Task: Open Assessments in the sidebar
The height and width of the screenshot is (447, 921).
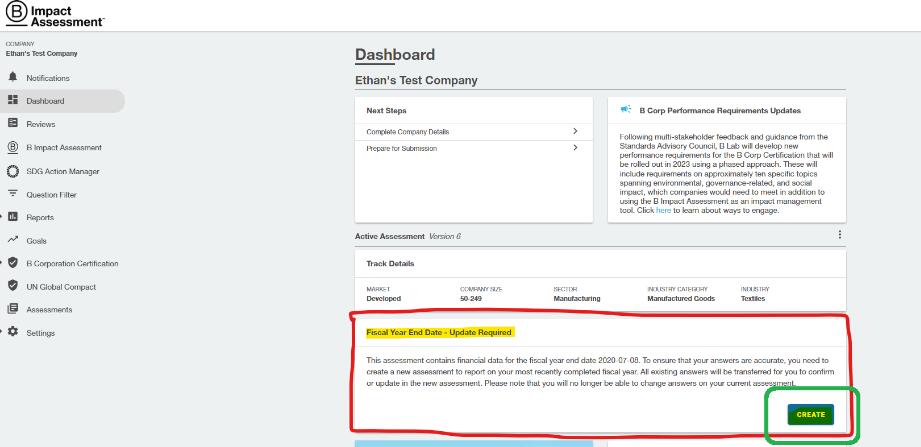Action: (49, 310)
